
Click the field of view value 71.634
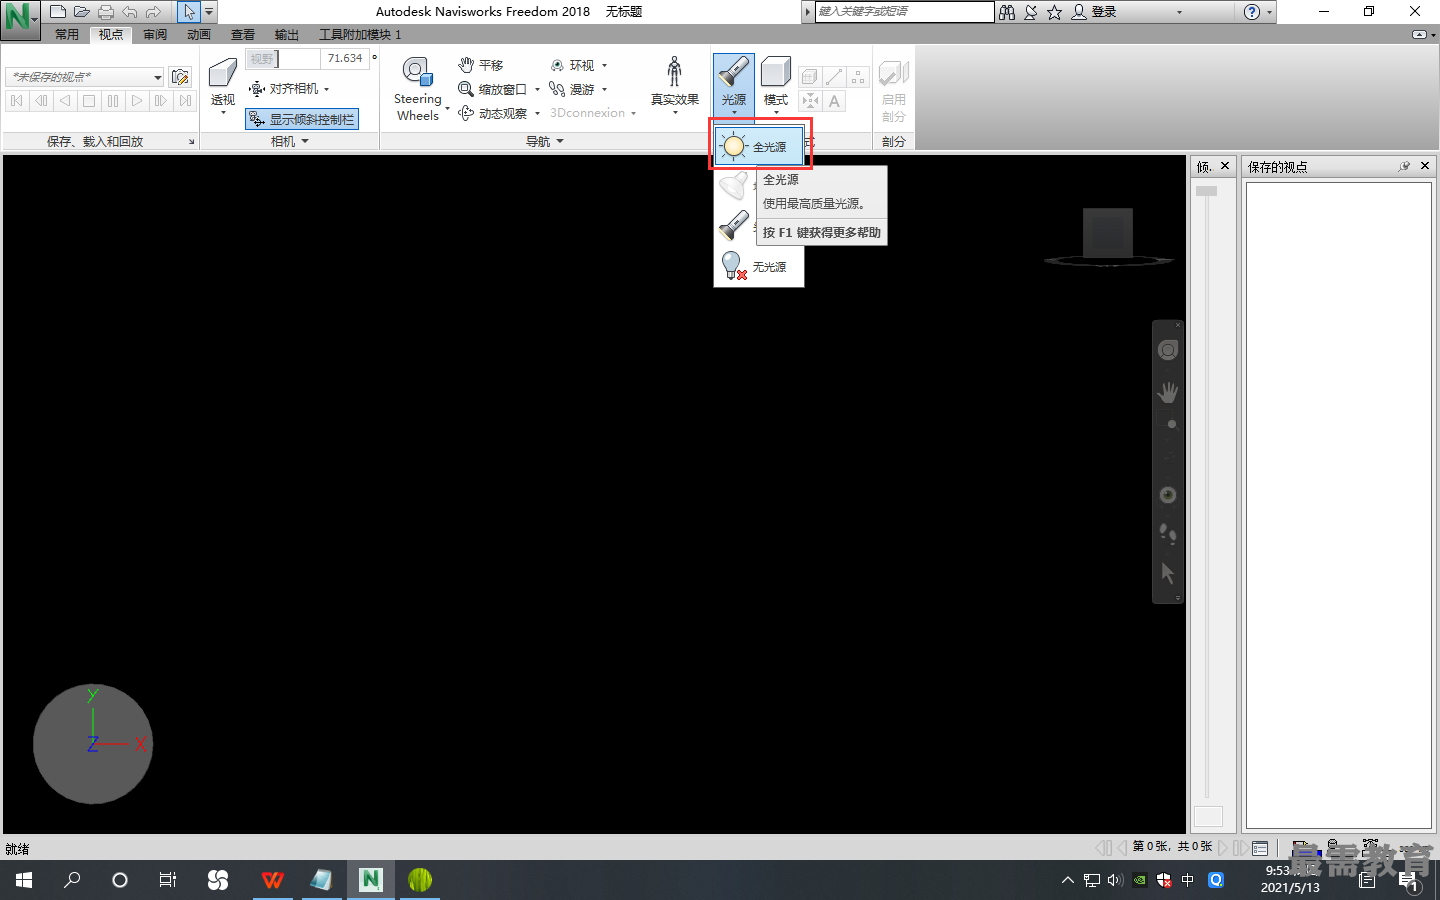tap(344, 59)
